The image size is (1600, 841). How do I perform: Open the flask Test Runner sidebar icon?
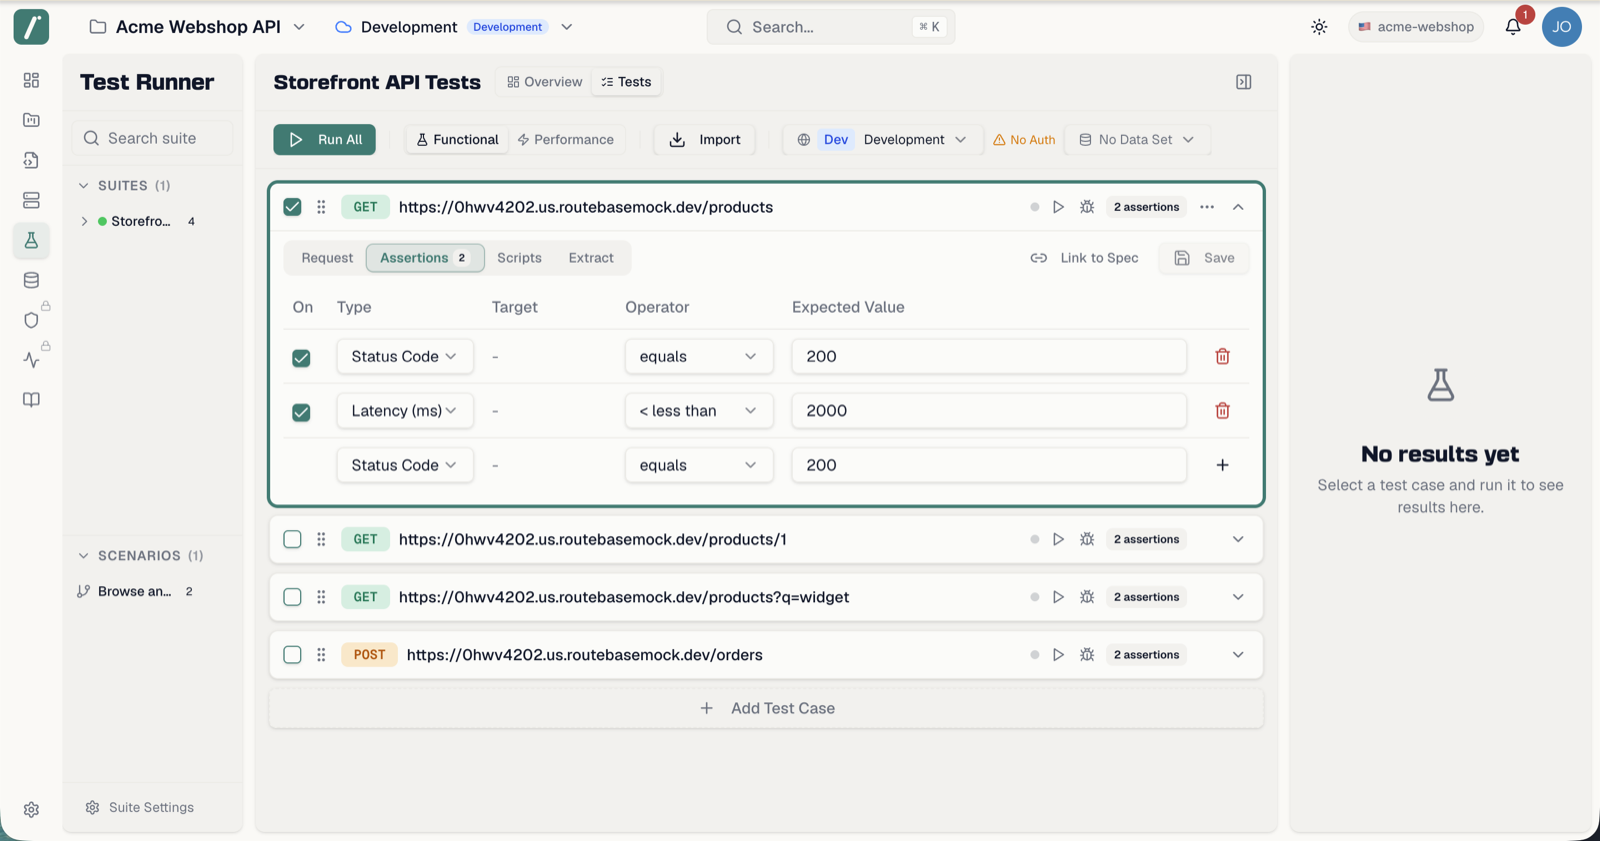tap(31, 240)
